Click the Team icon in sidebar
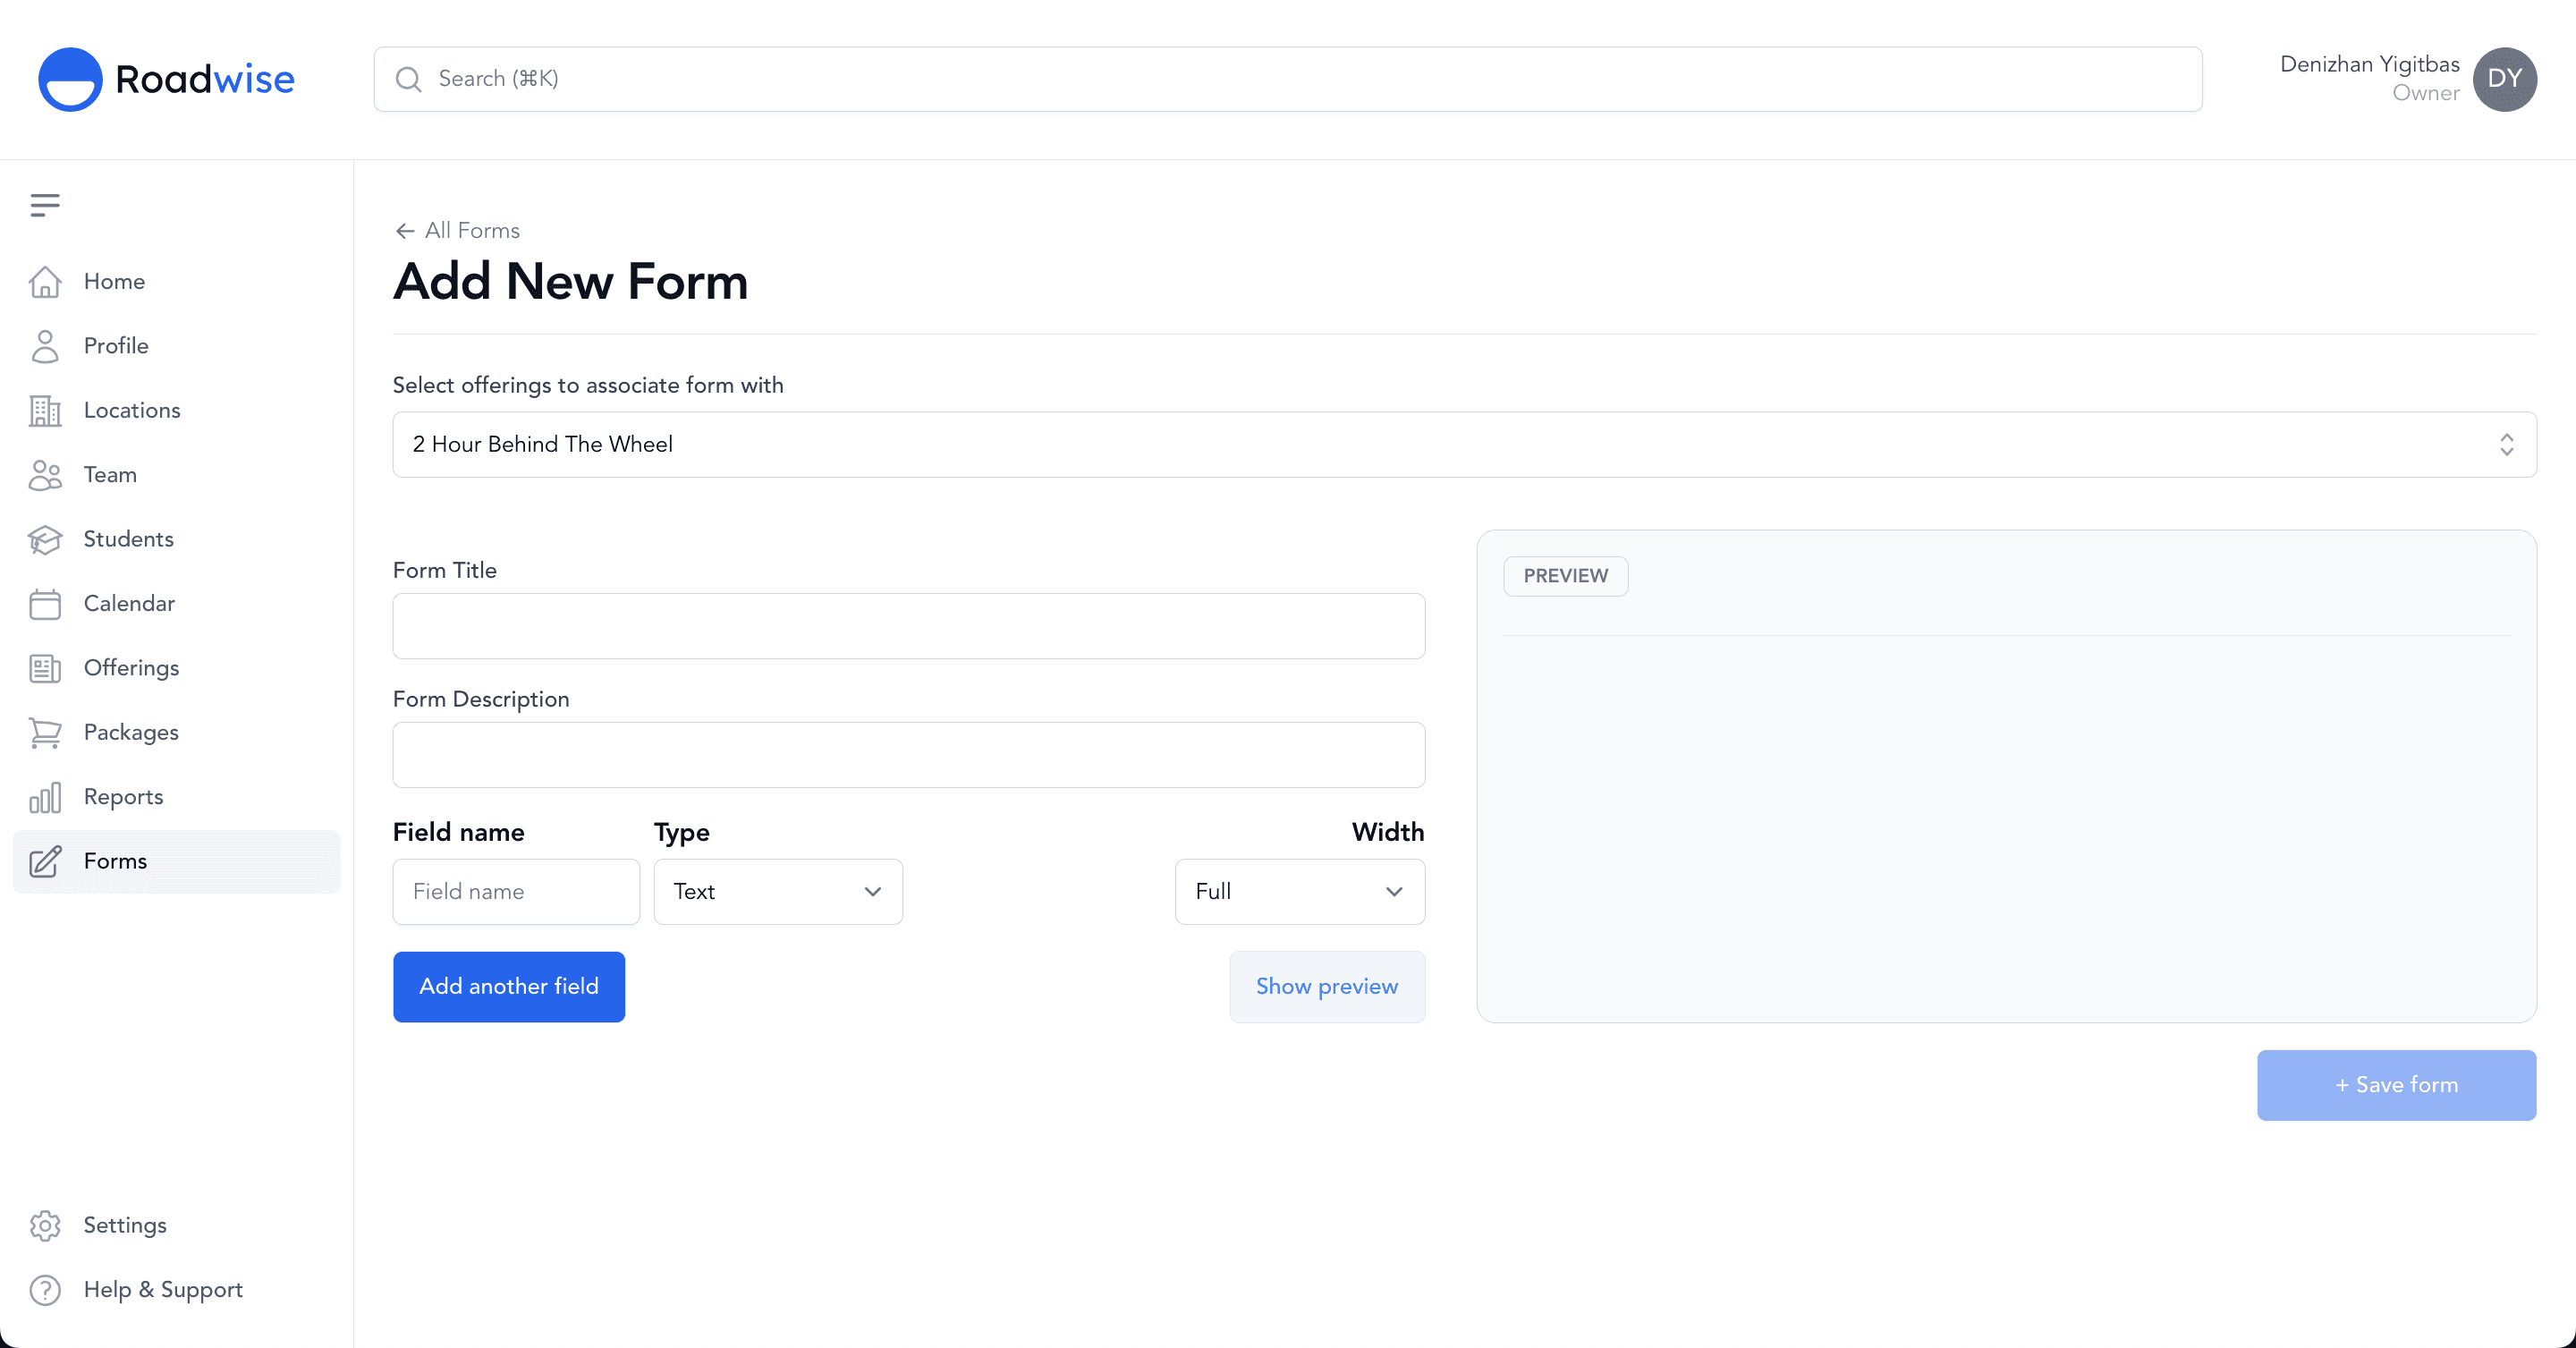 click(46, 474)
